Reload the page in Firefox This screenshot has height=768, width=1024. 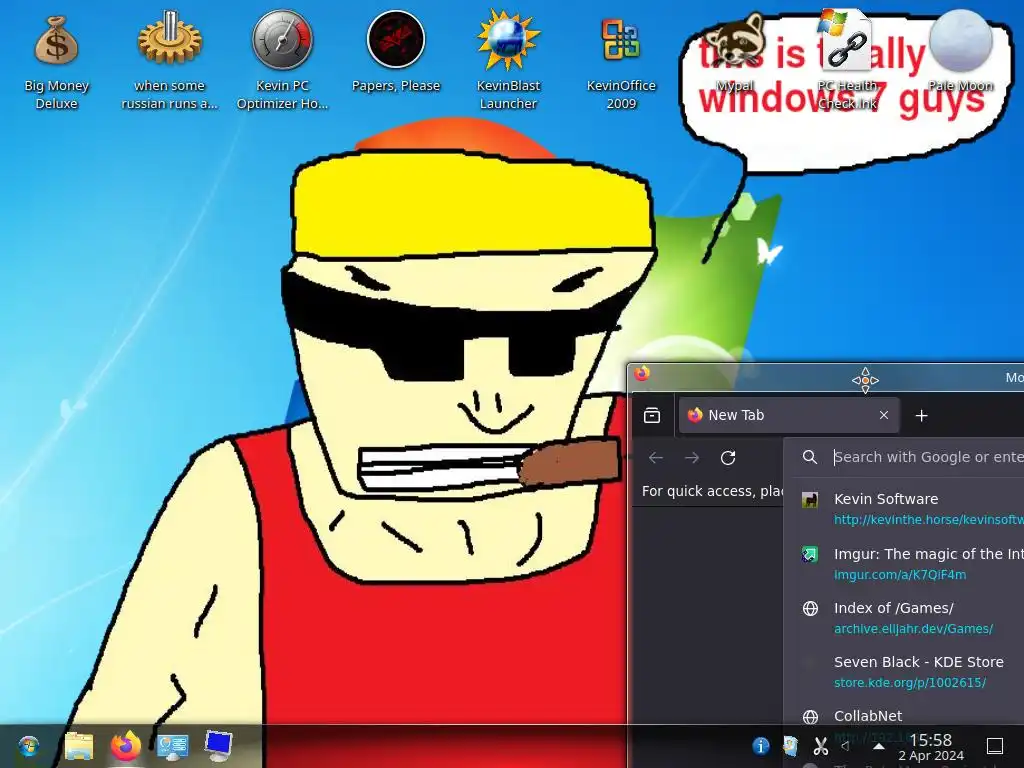pos(728,458)
